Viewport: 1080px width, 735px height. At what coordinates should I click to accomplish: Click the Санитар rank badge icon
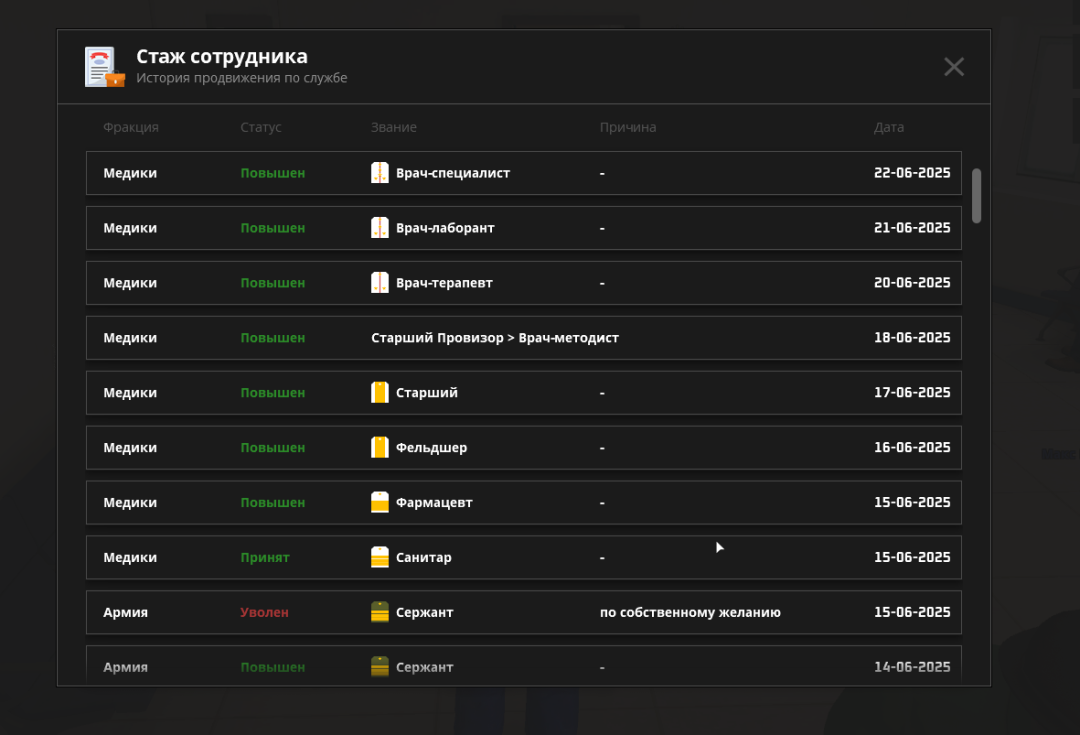(x=380, y=558)
